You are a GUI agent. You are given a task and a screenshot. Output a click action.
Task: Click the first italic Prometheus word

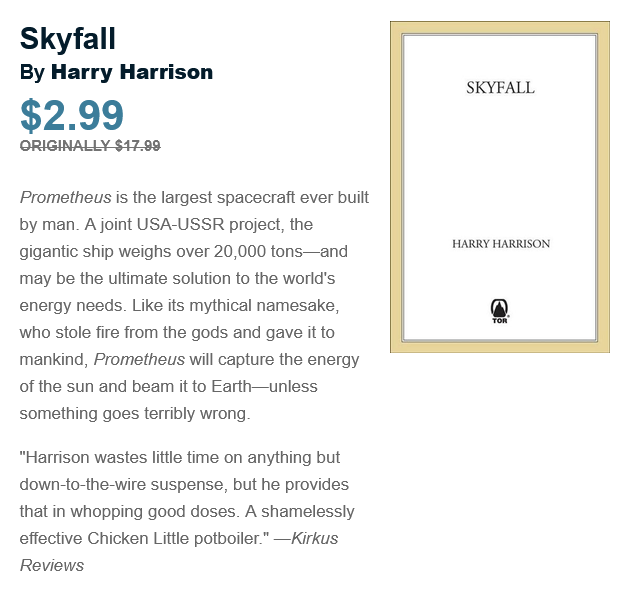65,197
